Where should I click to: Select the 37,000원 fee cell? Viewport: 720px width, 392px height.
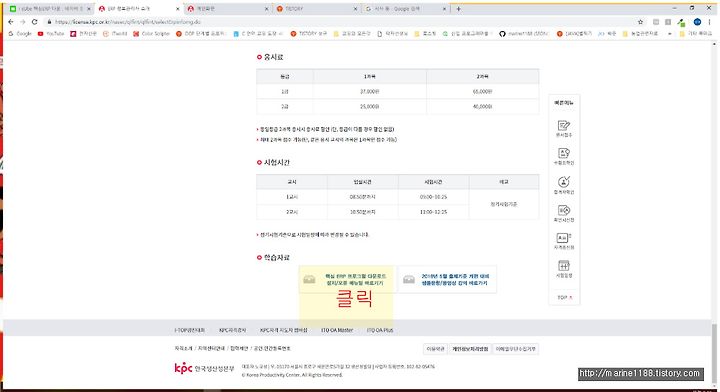(x=370, y=91)
